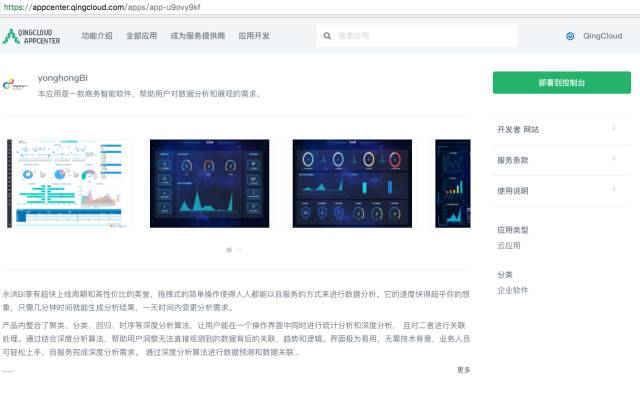Click the QingCloud user account icon

[x=570, y=36]
